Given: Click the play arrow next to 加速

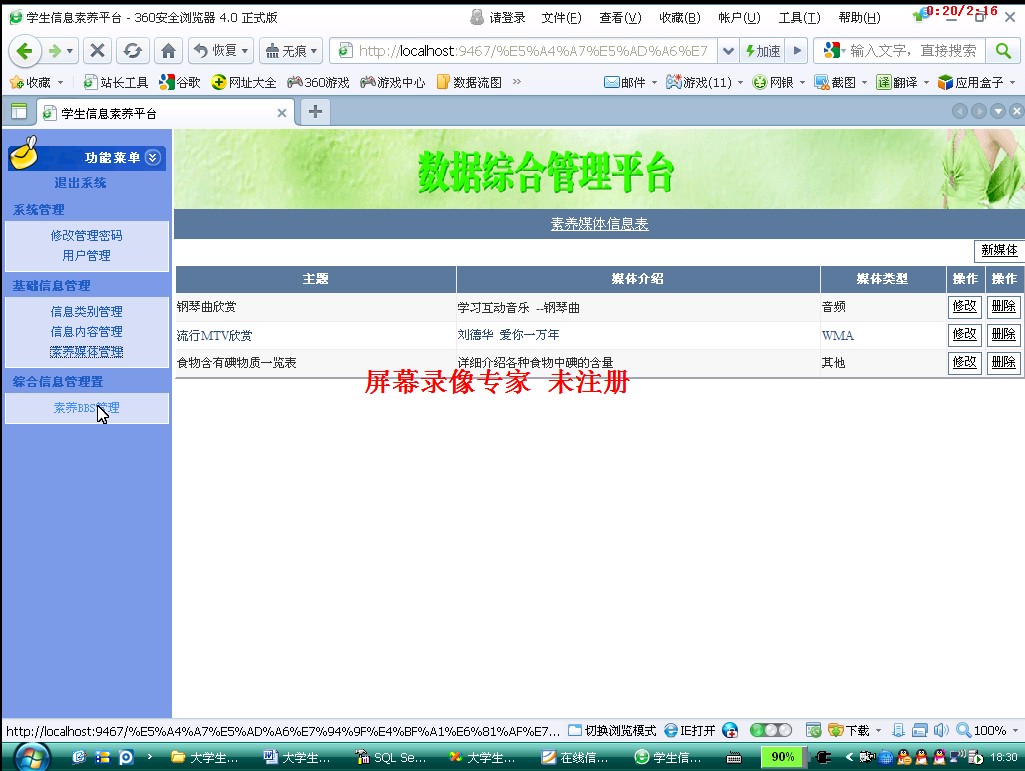Looking at the screenshot, I should click(797, 50).
